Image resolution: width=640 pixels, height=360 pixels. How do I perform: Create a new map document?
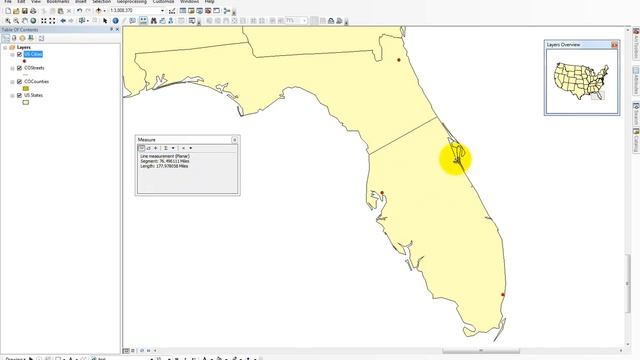tap(8, 11)
